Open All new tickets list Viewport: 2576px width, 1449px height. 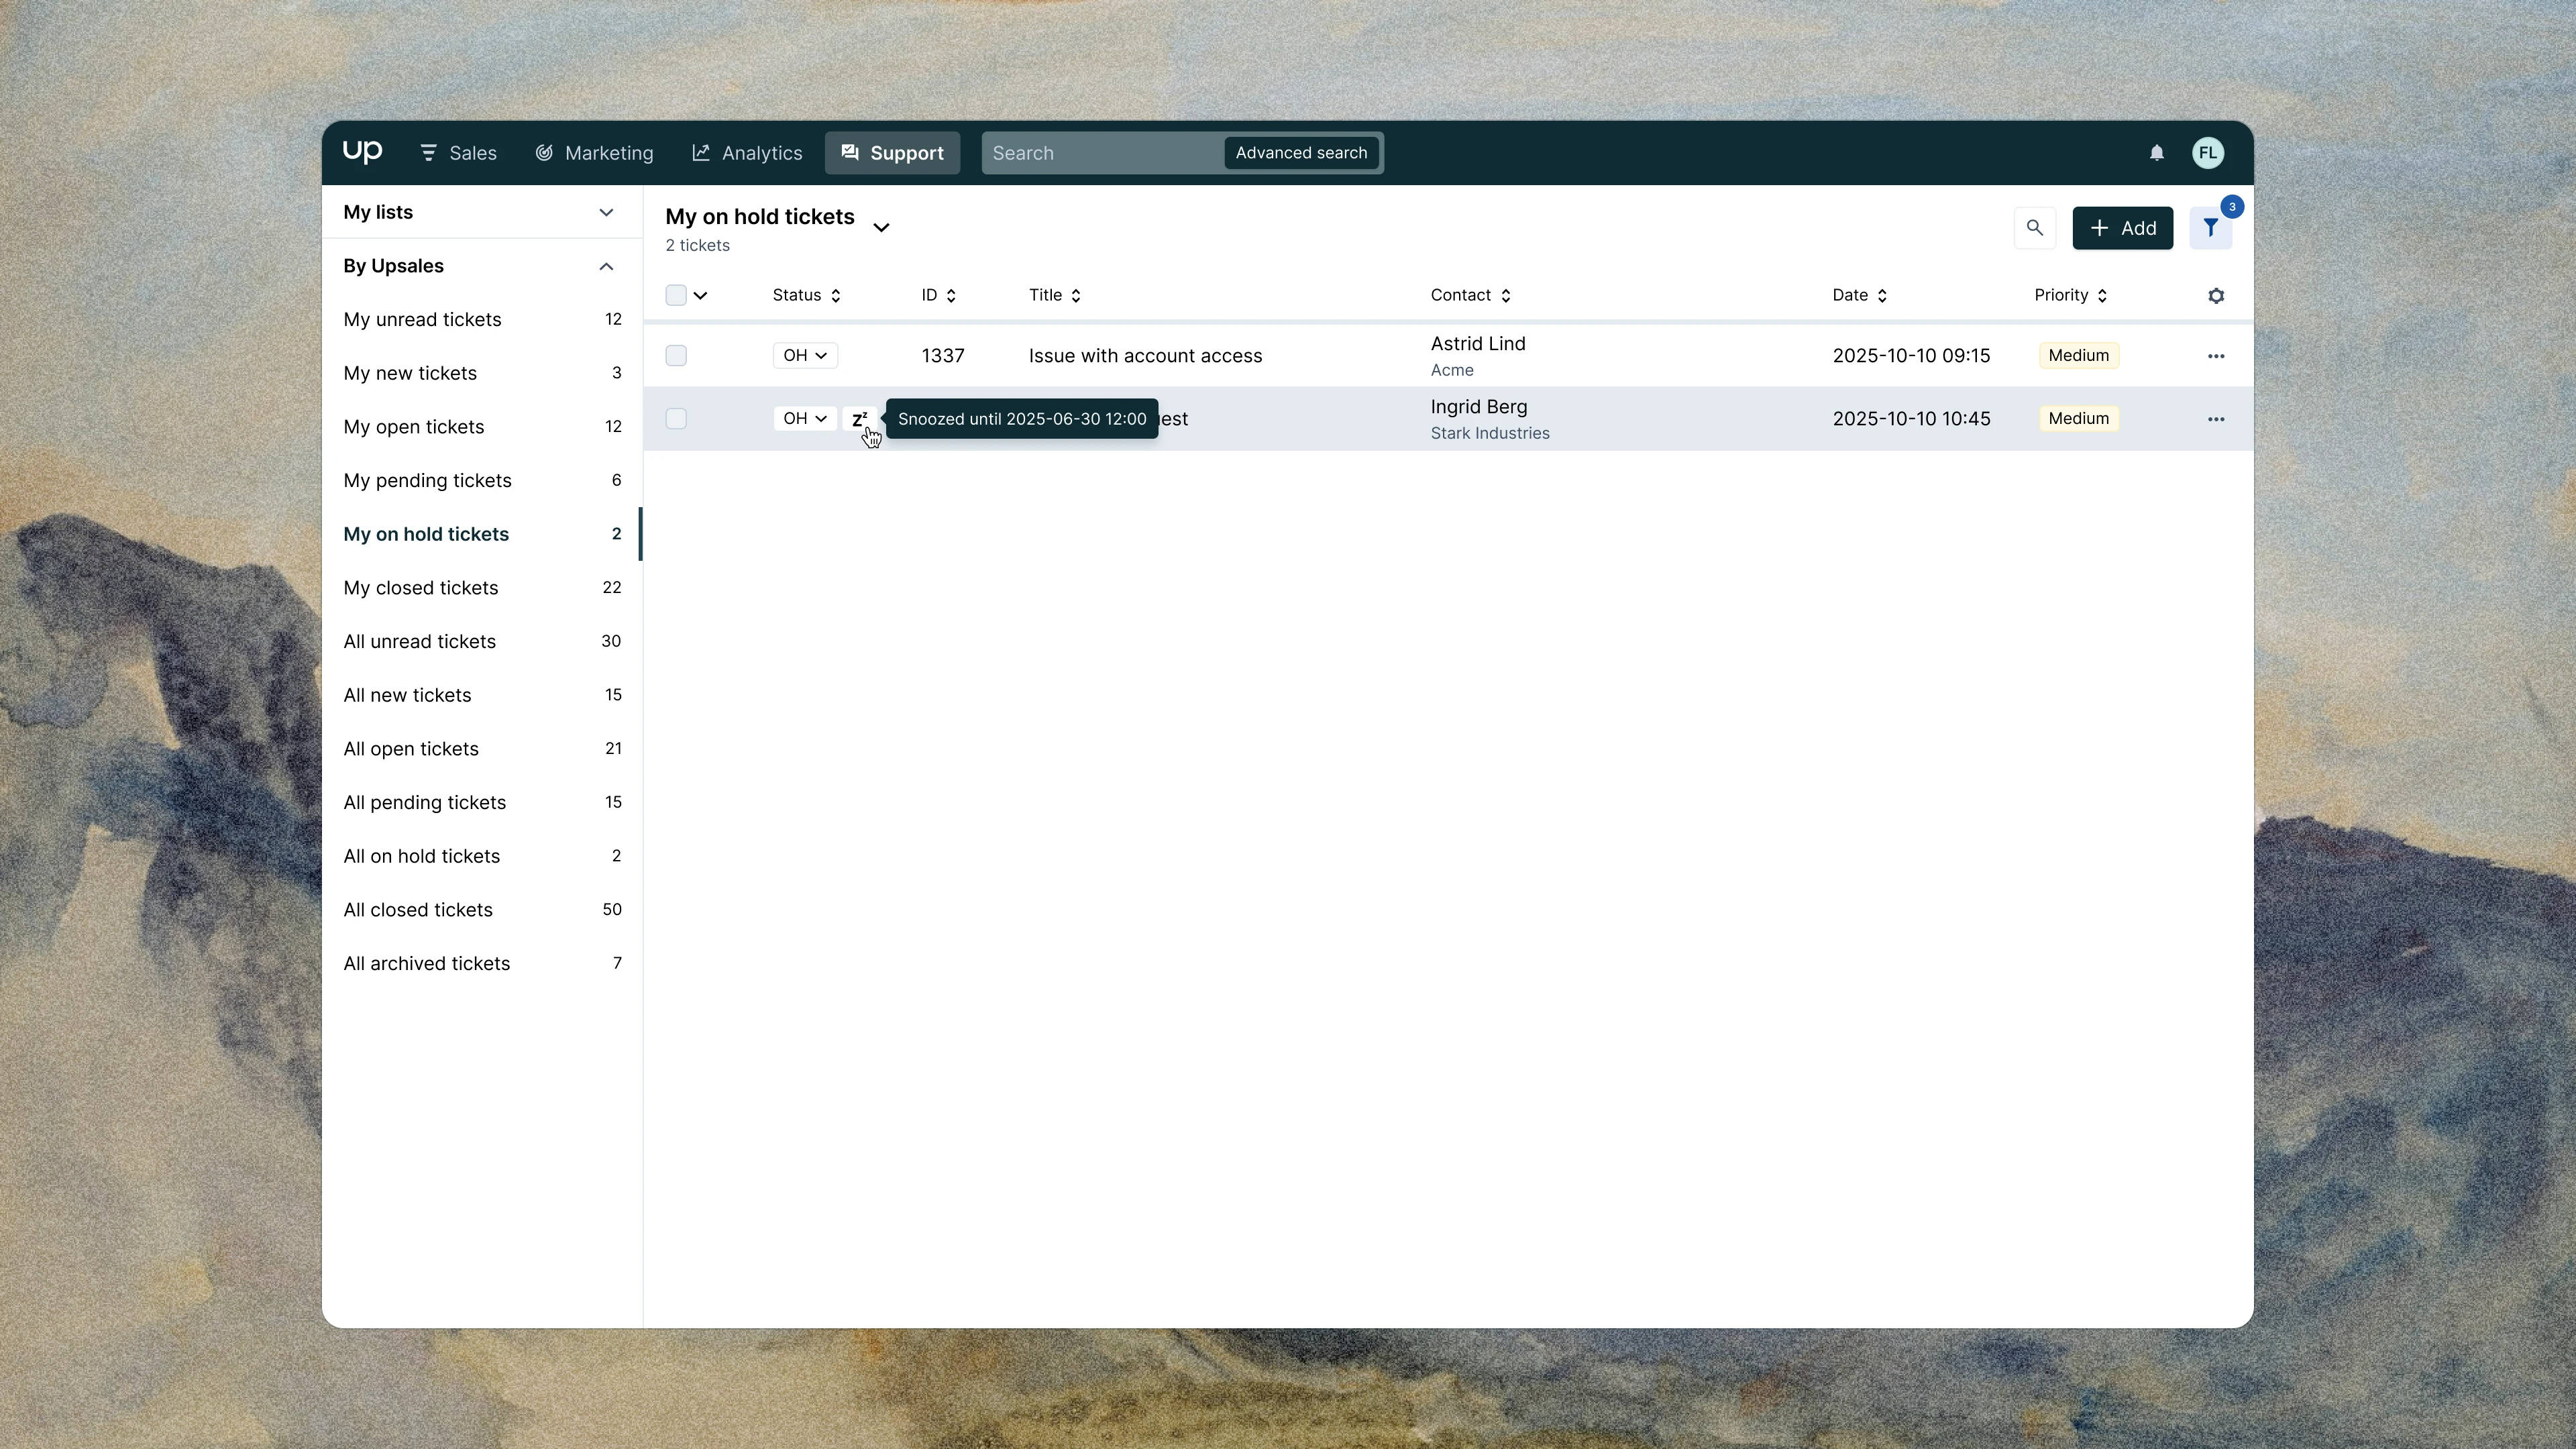coord(482,695)
